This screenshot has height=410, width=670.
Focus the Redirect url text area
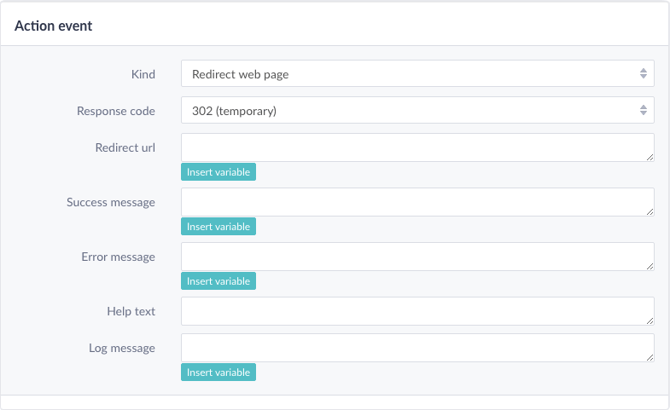[417, 147]
